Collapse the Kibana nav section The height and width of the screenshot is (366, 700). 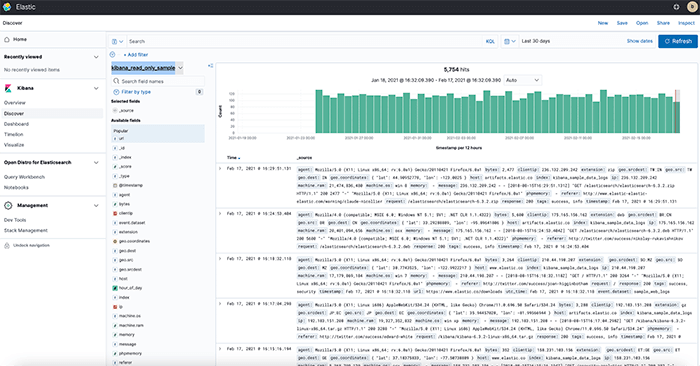point(96,88)
